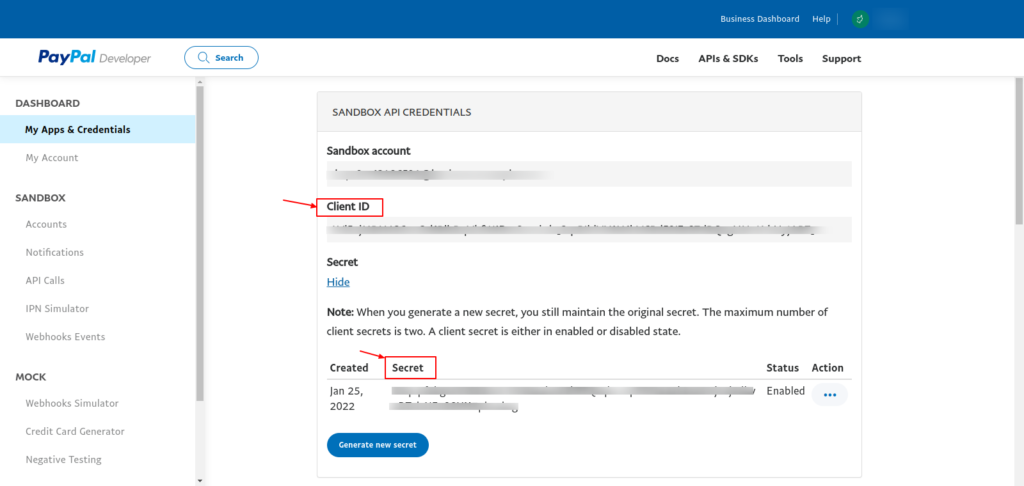The width and height of the screenshot is (1024, 486).
Task: Open IPN Simulator
Action: pos(57,308)
